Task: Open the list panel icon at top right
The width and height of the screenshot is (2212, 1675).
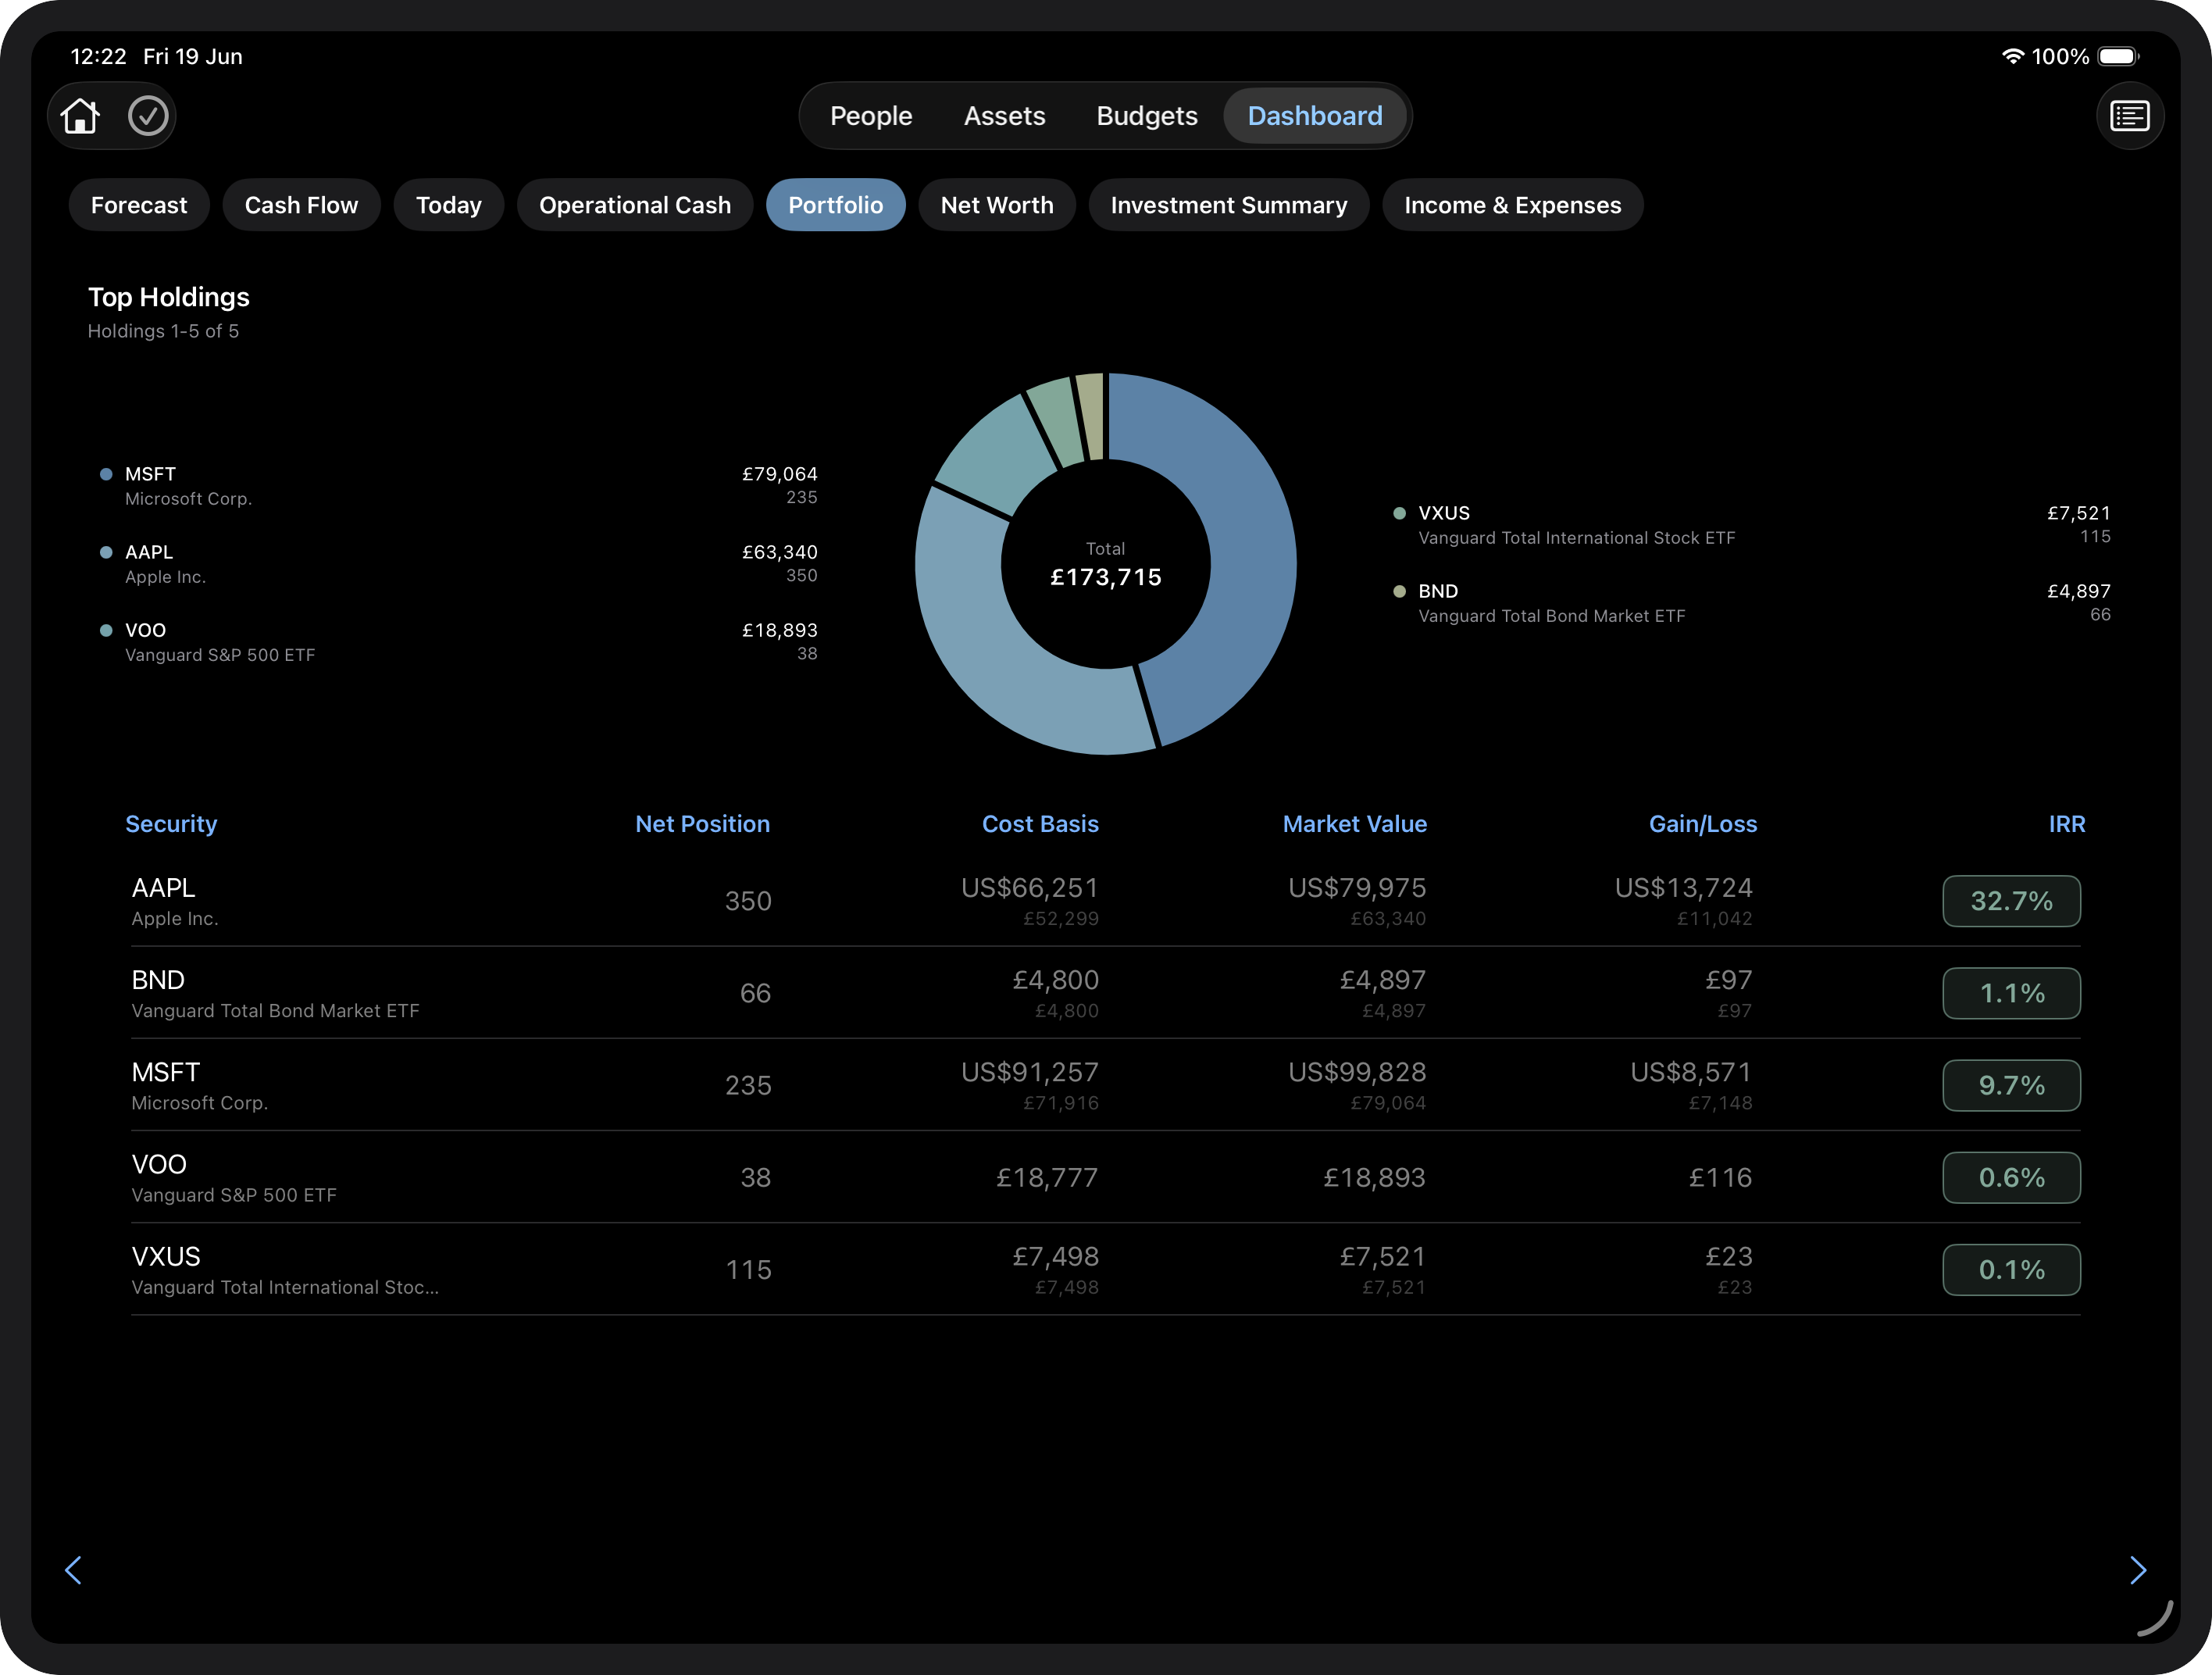Action: 2130,116
